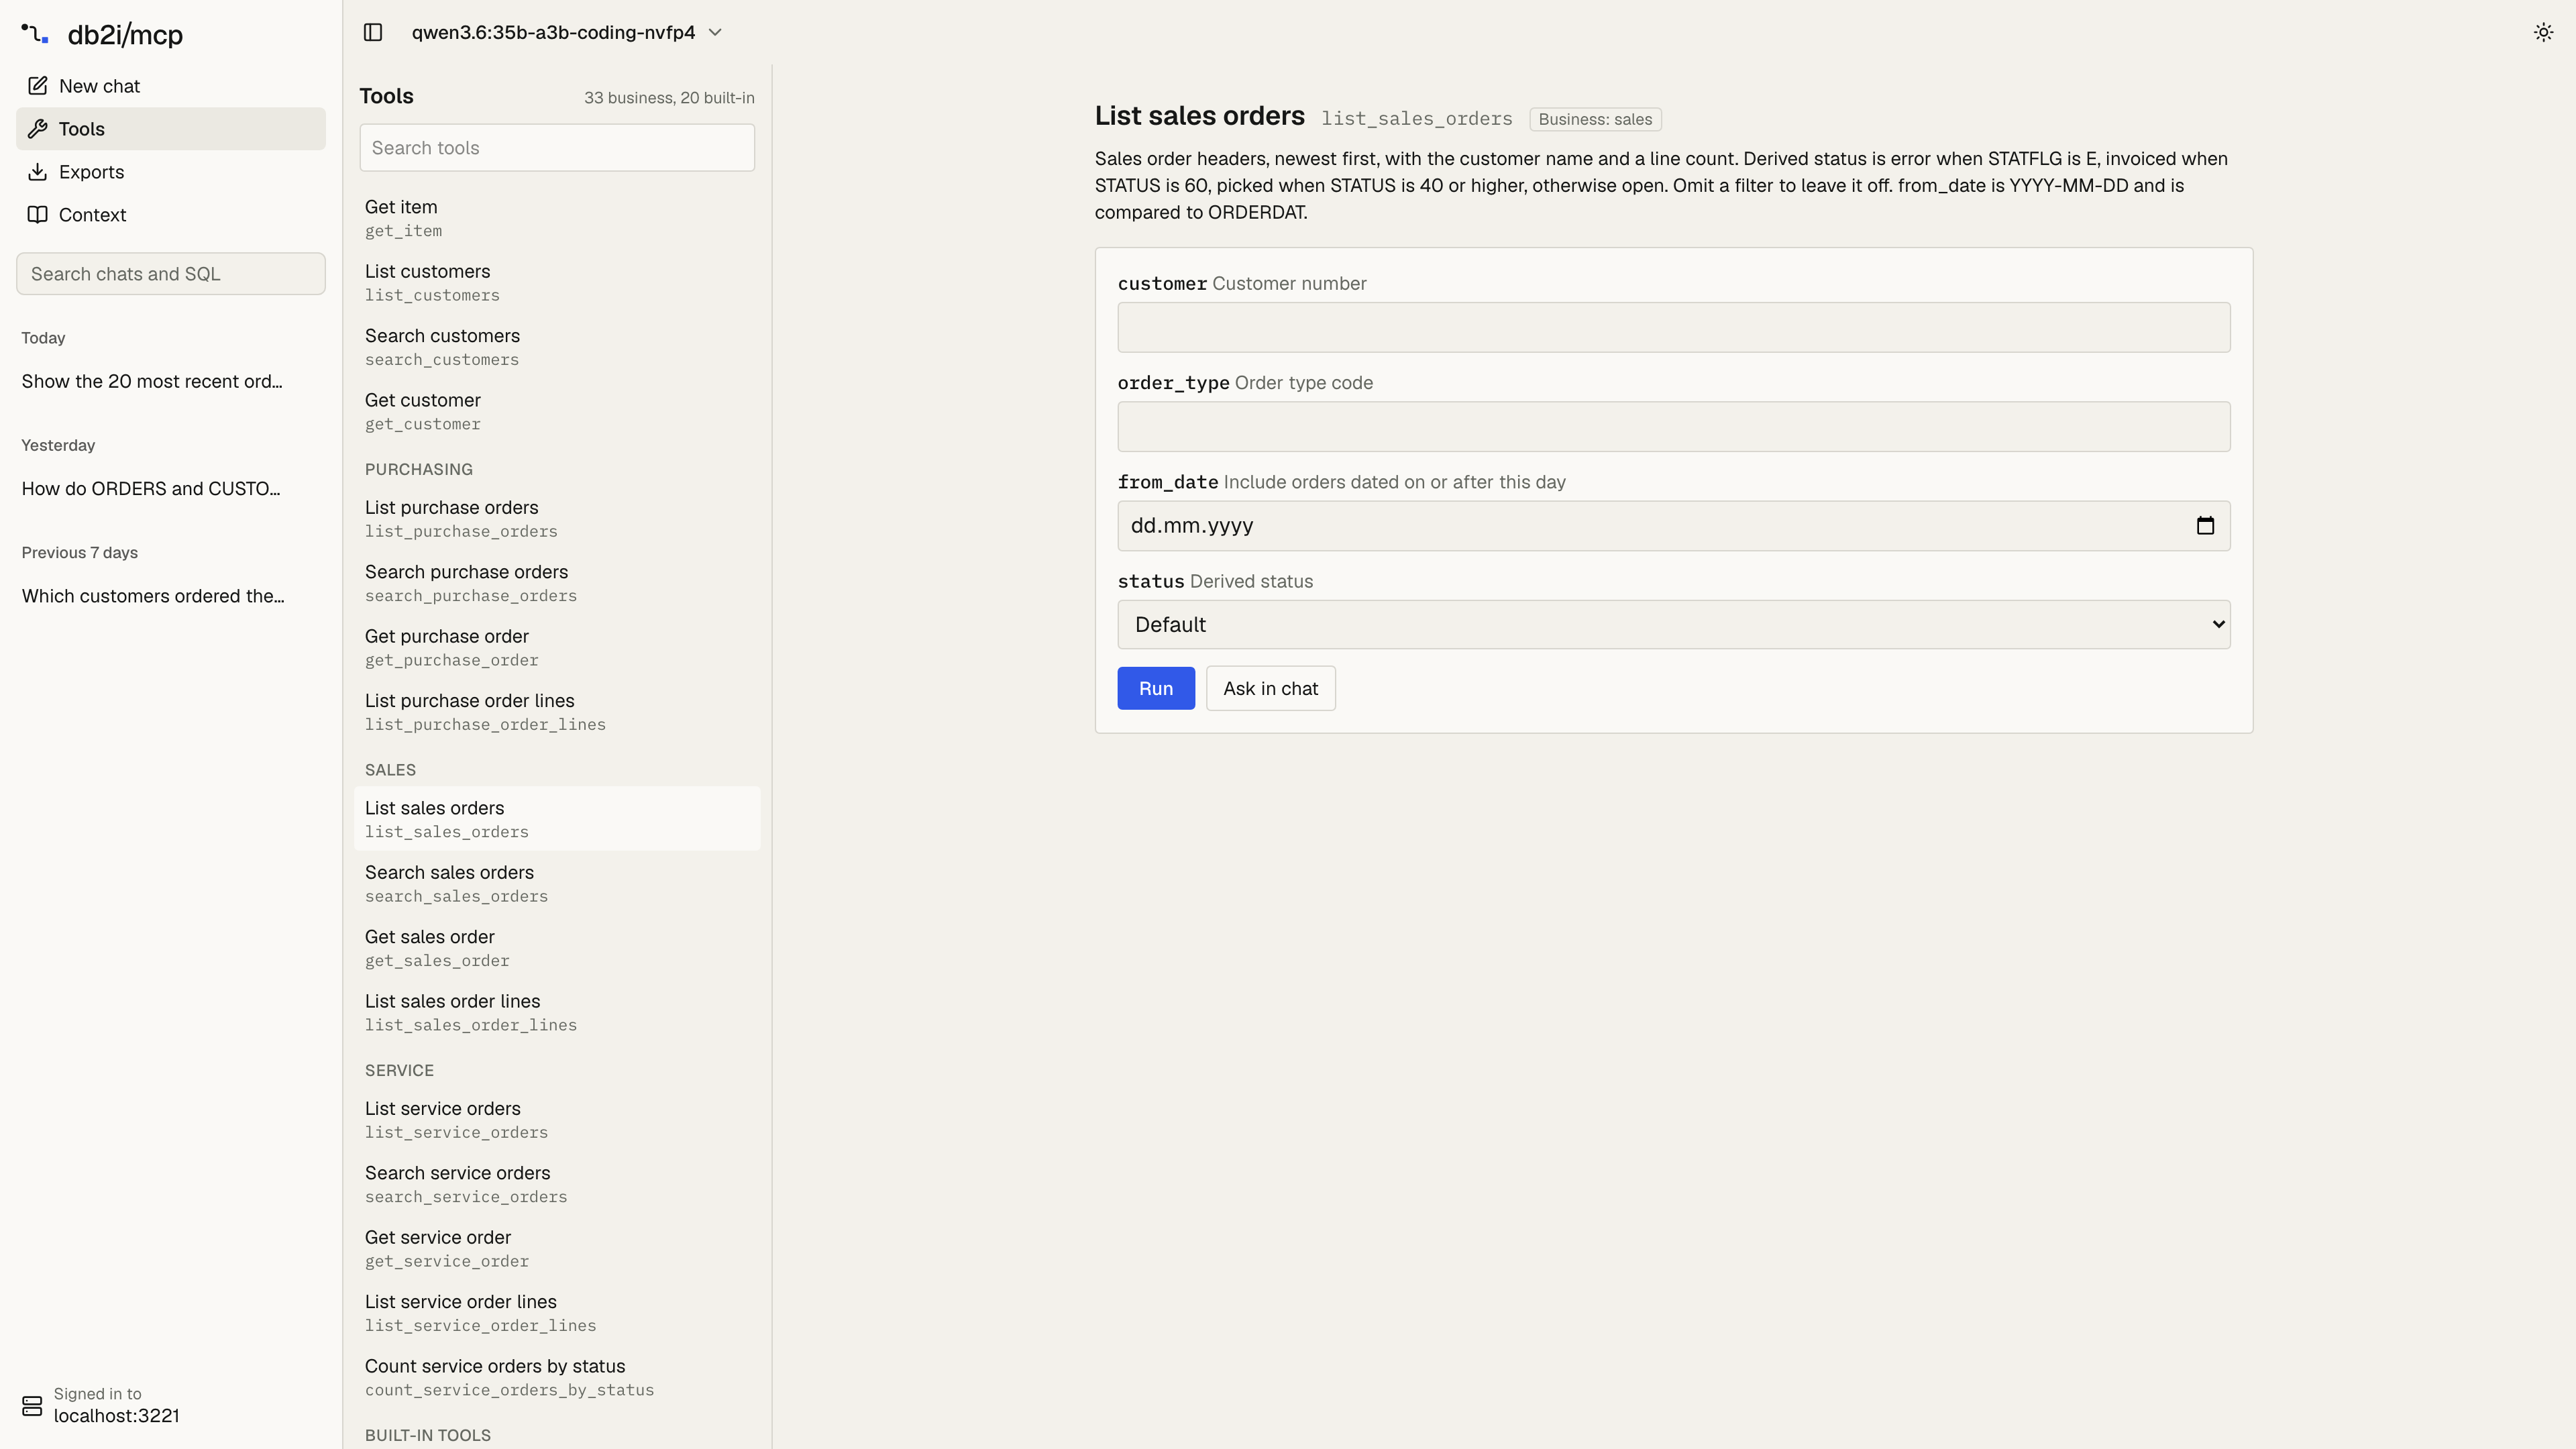This screenshot has height=1449, width=2576.
Task: Run the list_sales_orders tool
Action: (x=1156, y=688)
